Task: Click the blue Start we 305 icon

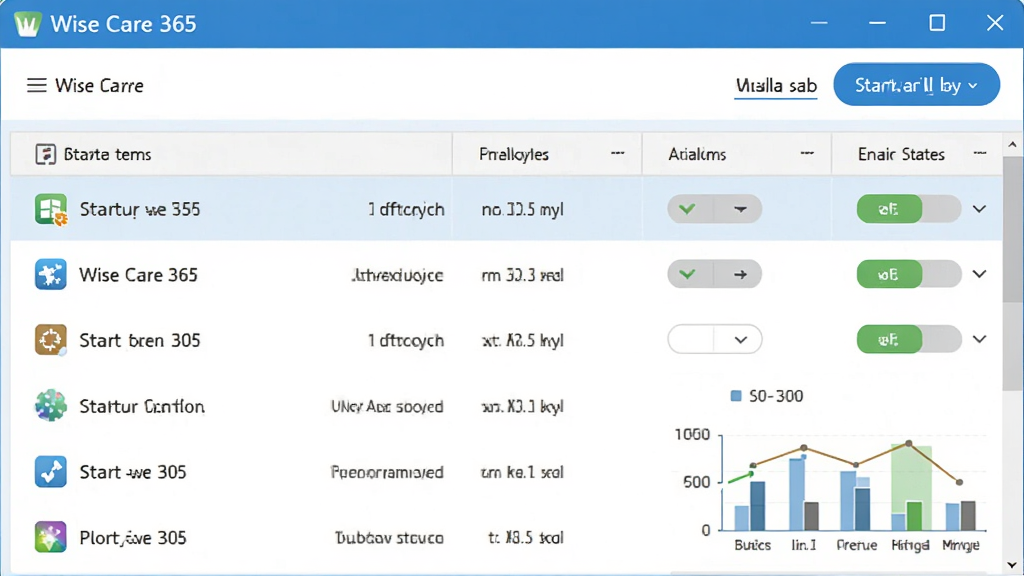Action: point(51,472)
